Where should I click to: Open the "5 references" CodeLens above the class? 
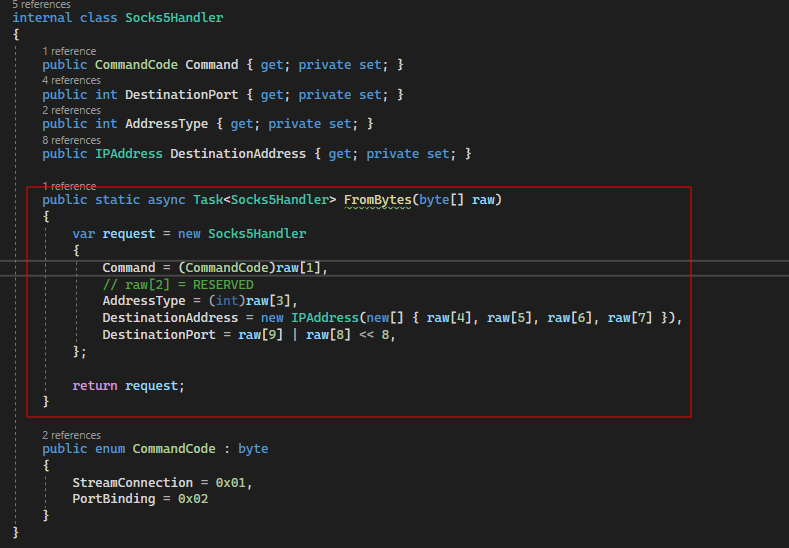pos(33,5)
